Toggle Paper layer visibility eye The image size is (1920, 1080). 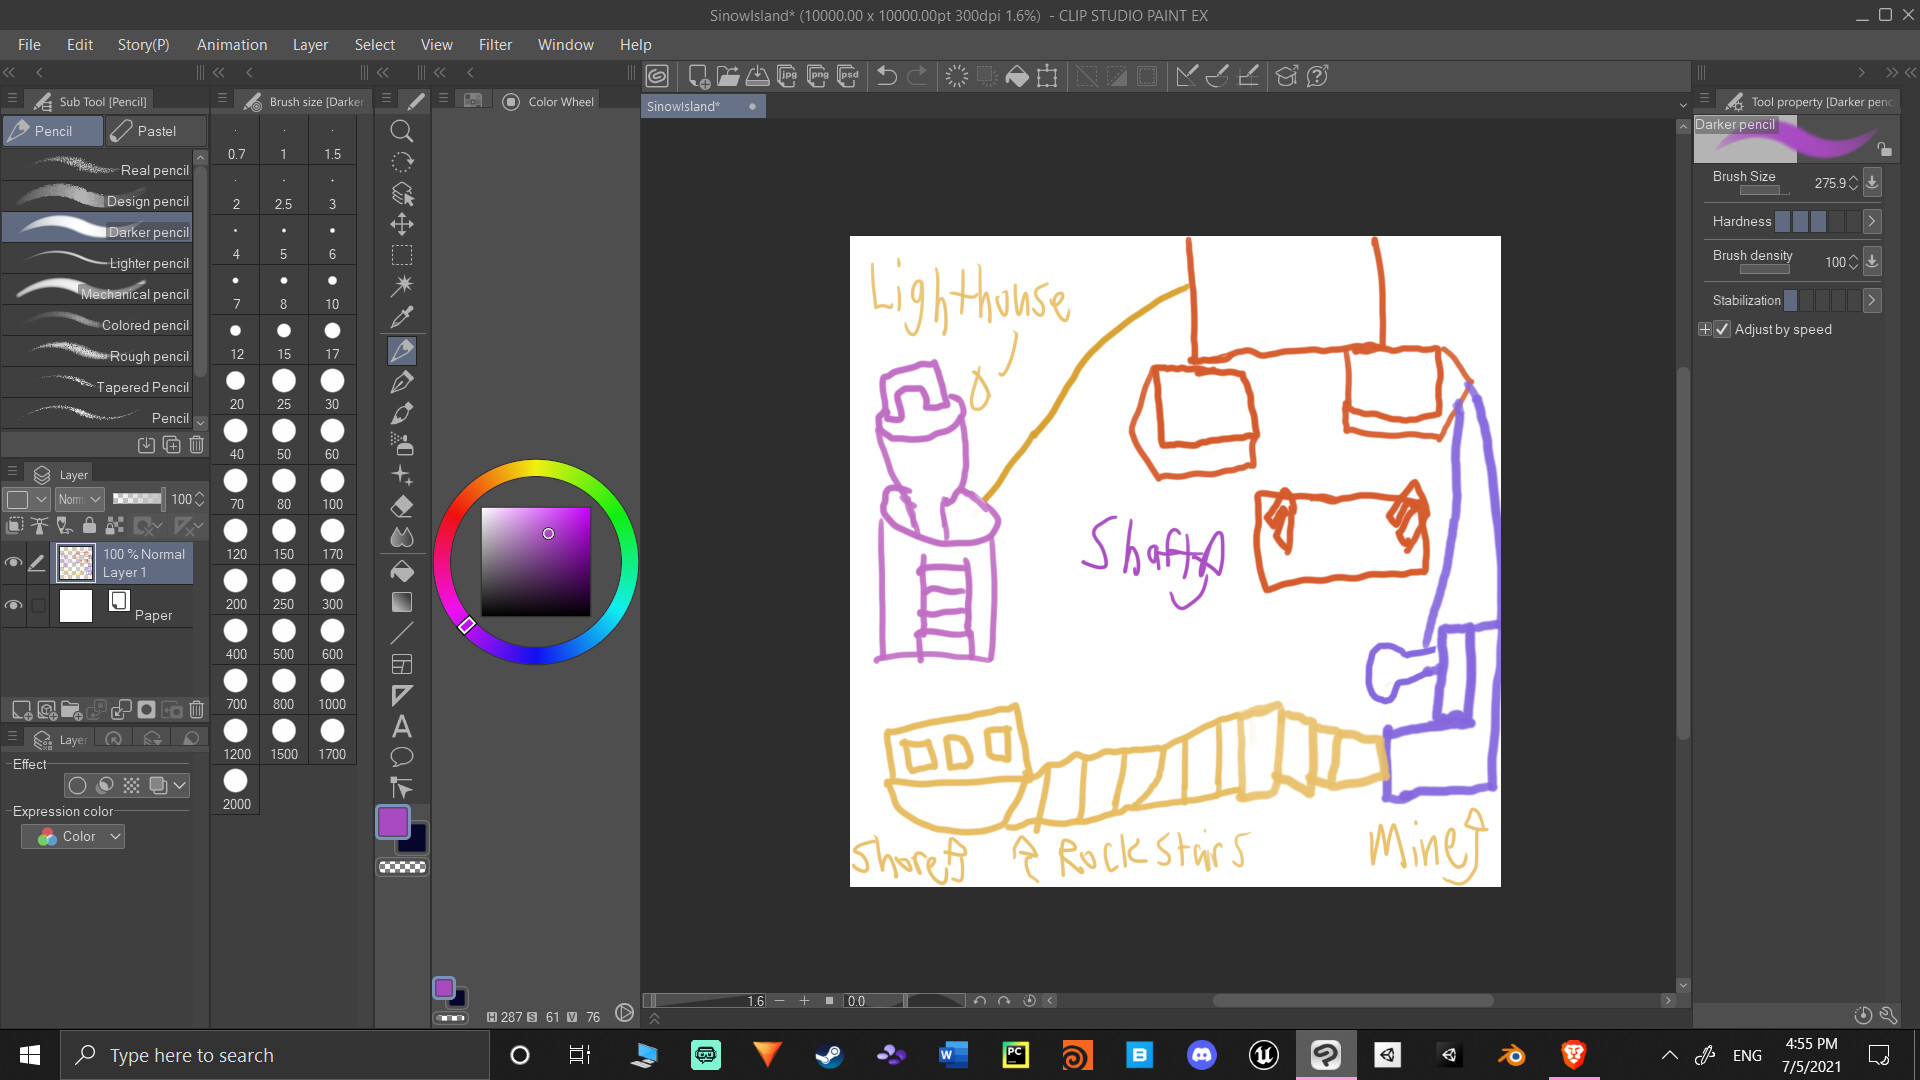14,606
